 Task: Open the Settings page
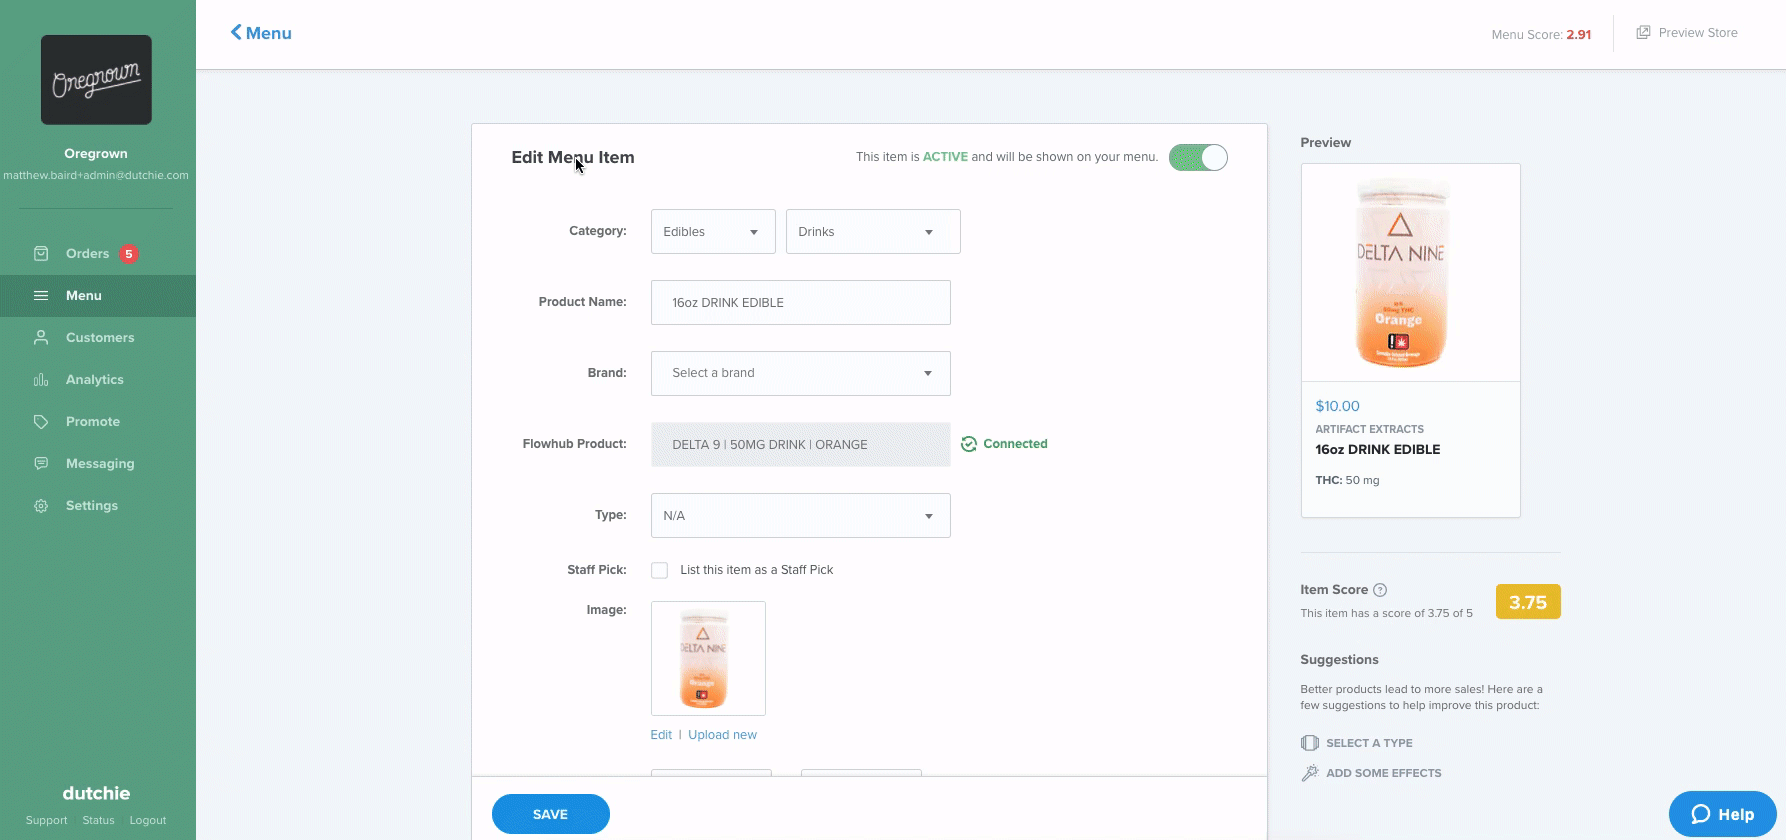[98, 506]
